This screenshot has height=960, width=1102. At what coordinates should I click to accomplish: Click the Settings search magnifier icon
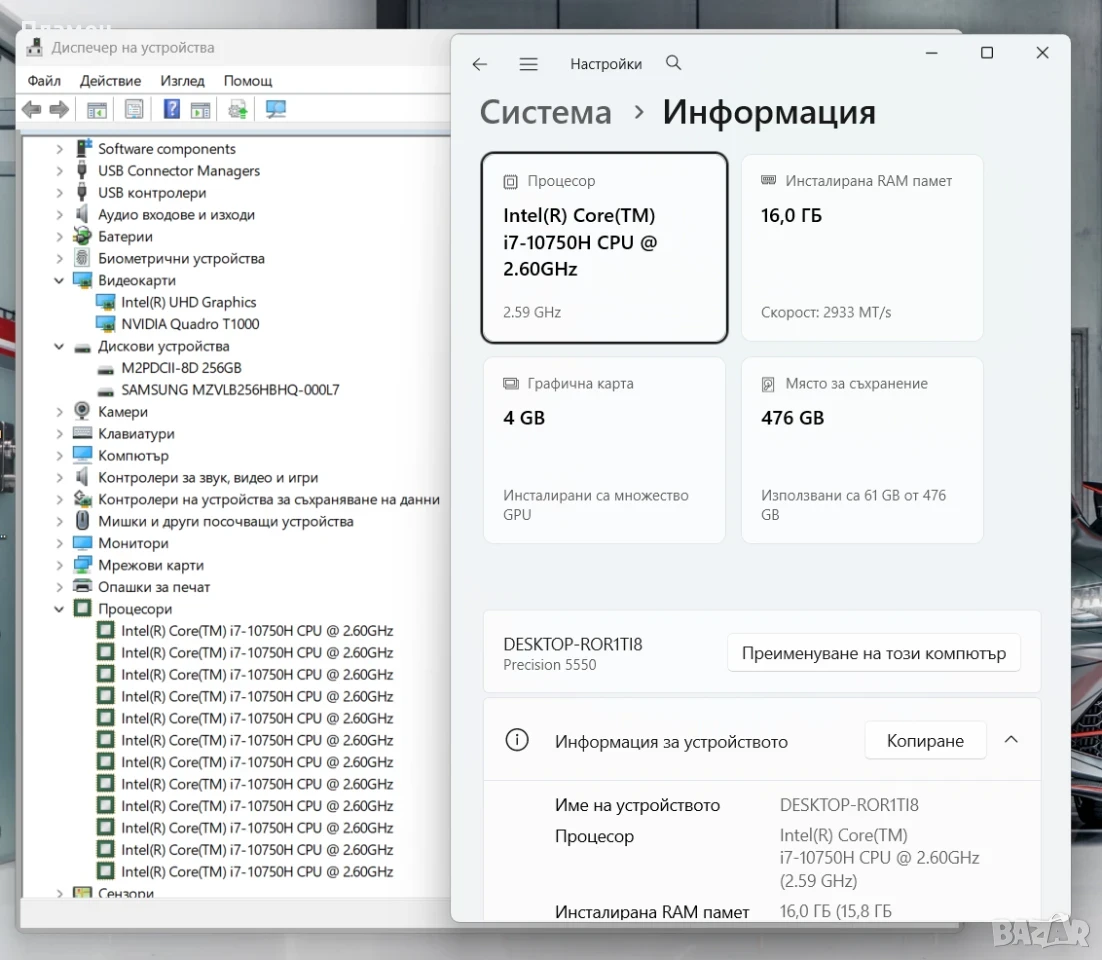coord(673,63)
